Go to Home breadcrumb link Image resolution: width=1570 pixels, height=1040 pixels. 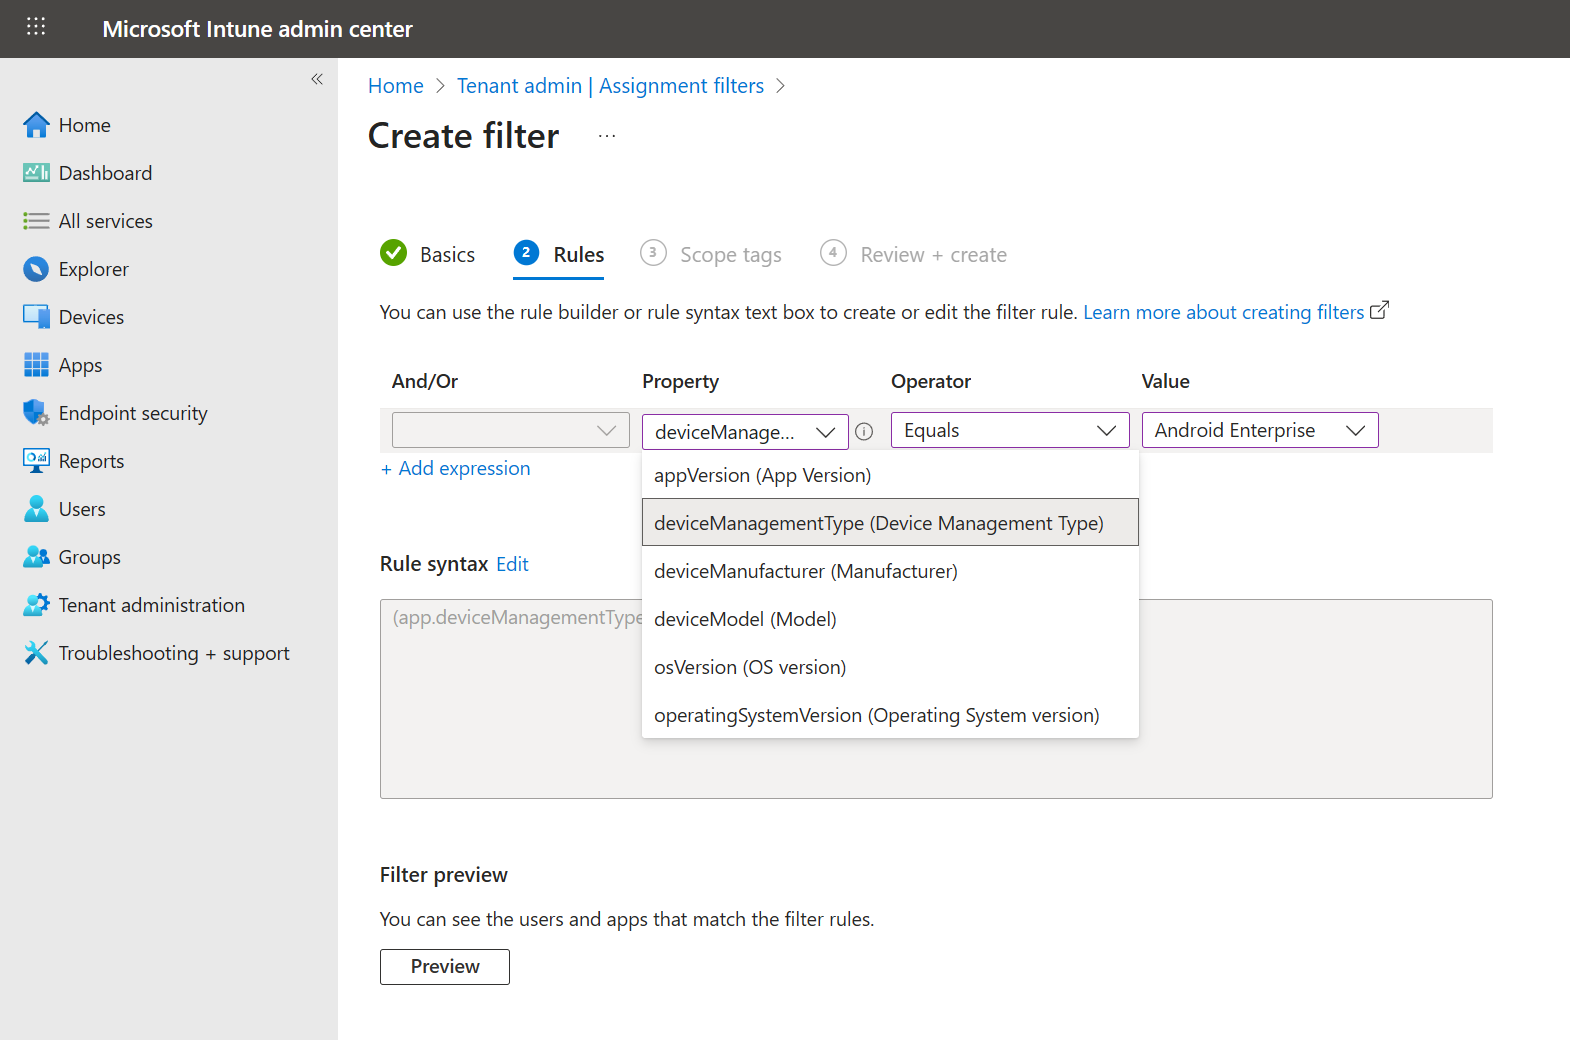pos(396,86)
